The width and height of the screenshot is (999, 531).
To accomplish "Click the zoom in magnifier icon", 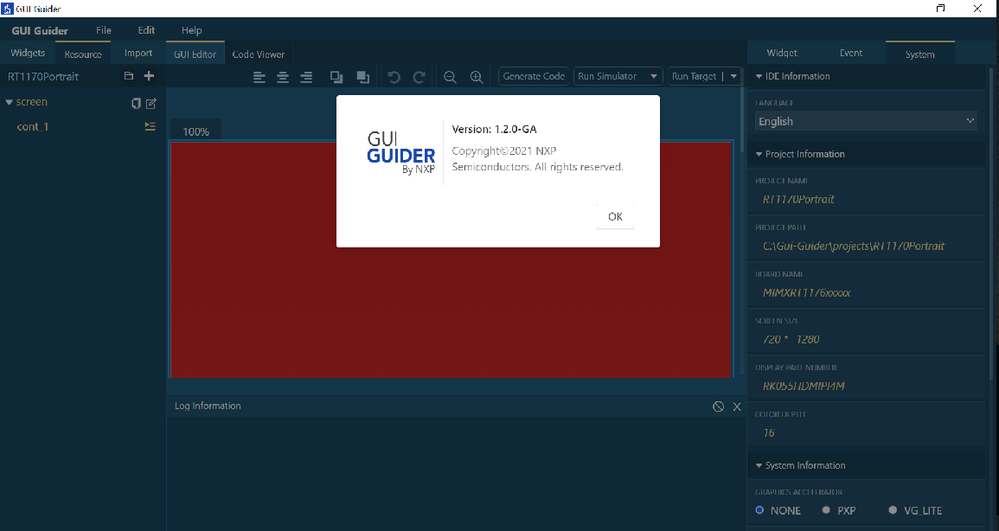I will click(477, 77).
